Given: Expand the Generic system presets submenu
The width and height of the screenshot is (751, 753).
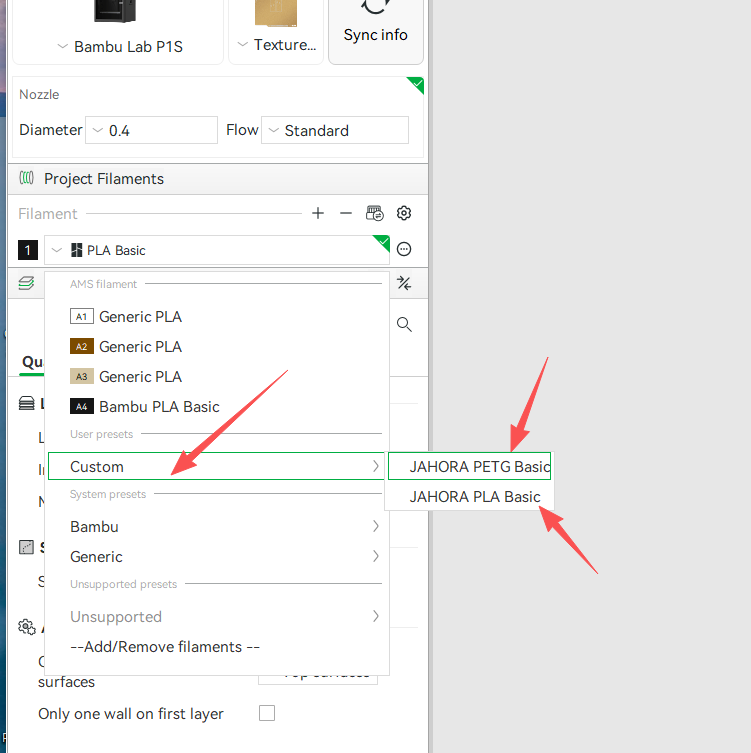Looking at the screenshot, I should 217,556.
